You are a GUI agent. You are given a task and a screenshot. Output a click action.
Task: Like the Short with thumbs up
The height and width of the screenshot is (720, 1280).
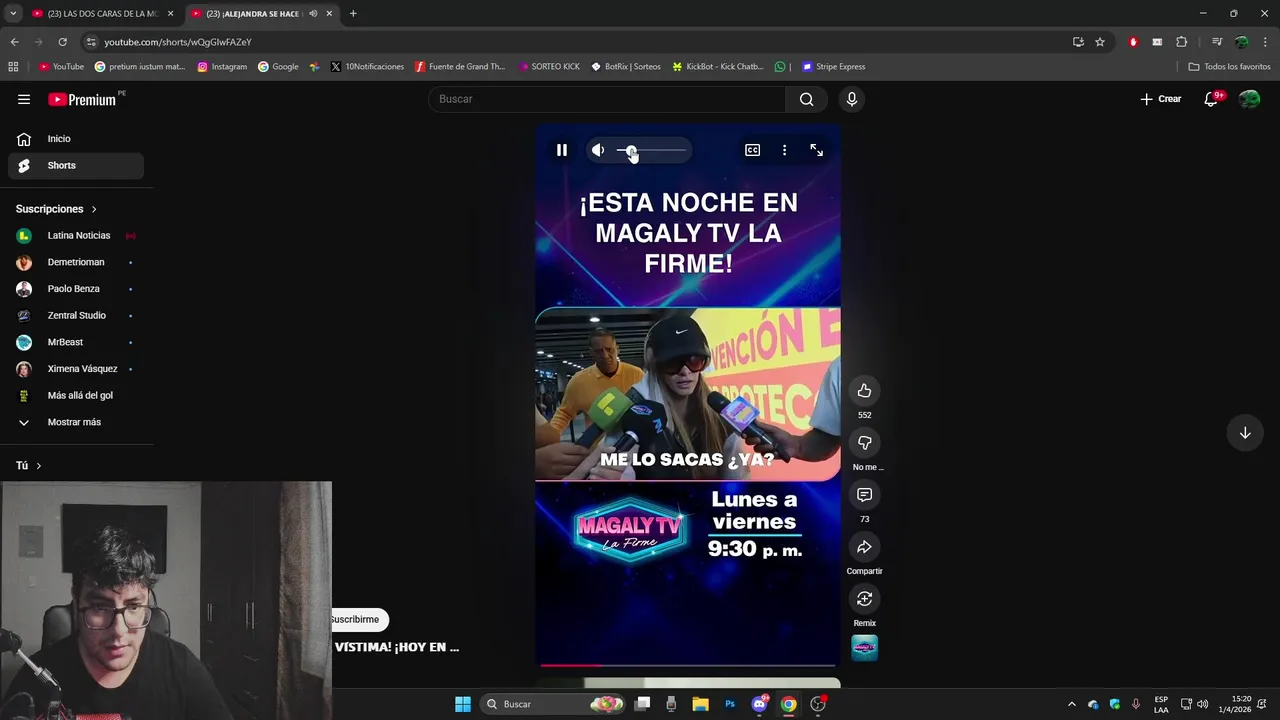point(865,391)
